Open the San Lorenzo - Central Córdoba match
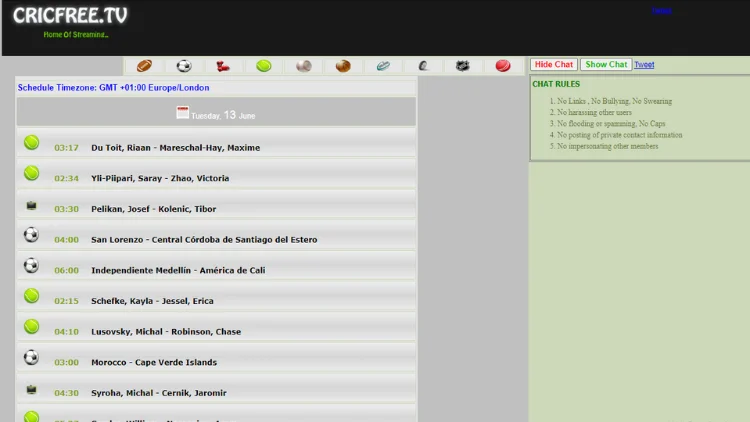The image size is (750, 422). point(204,240)
